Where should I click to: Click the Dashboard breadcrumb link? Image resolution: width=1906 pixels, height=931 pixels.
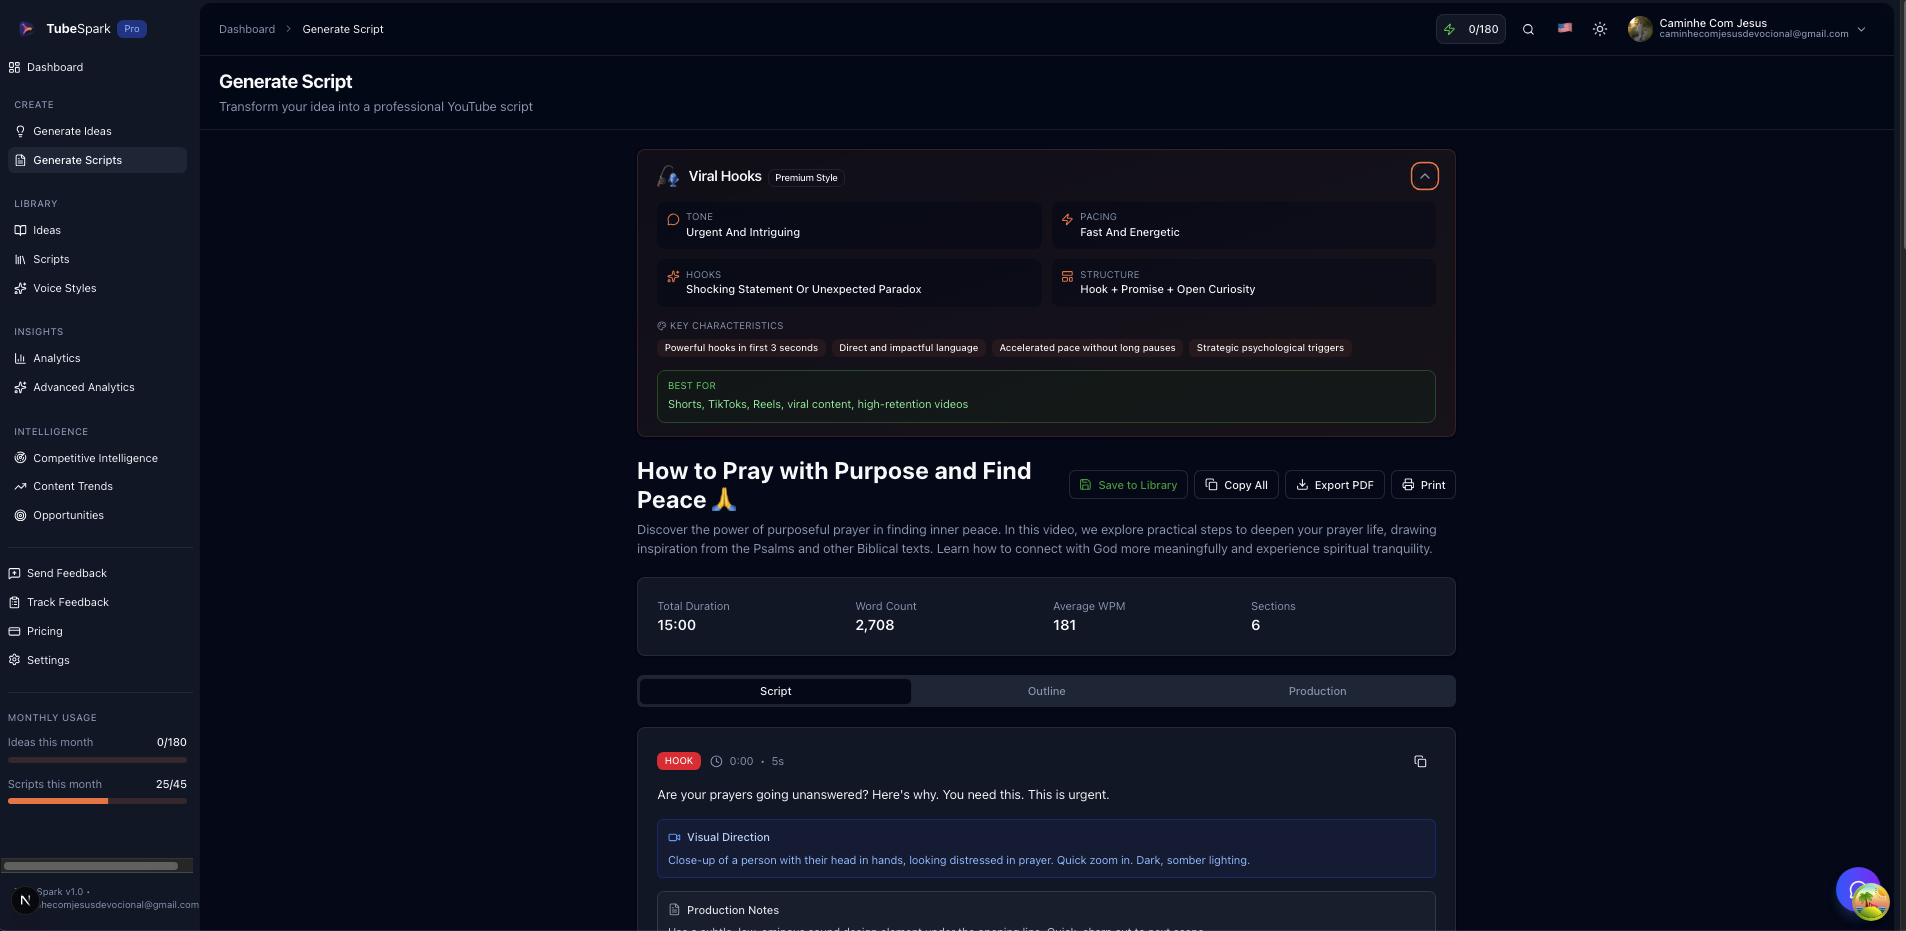pyautogui.click(x=247, y=29)
